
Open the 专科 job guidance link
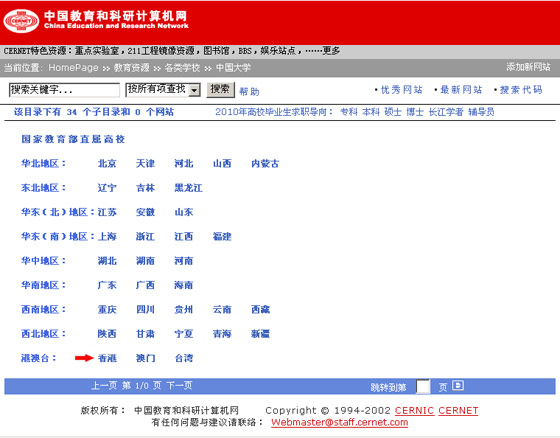coord(349,112)
